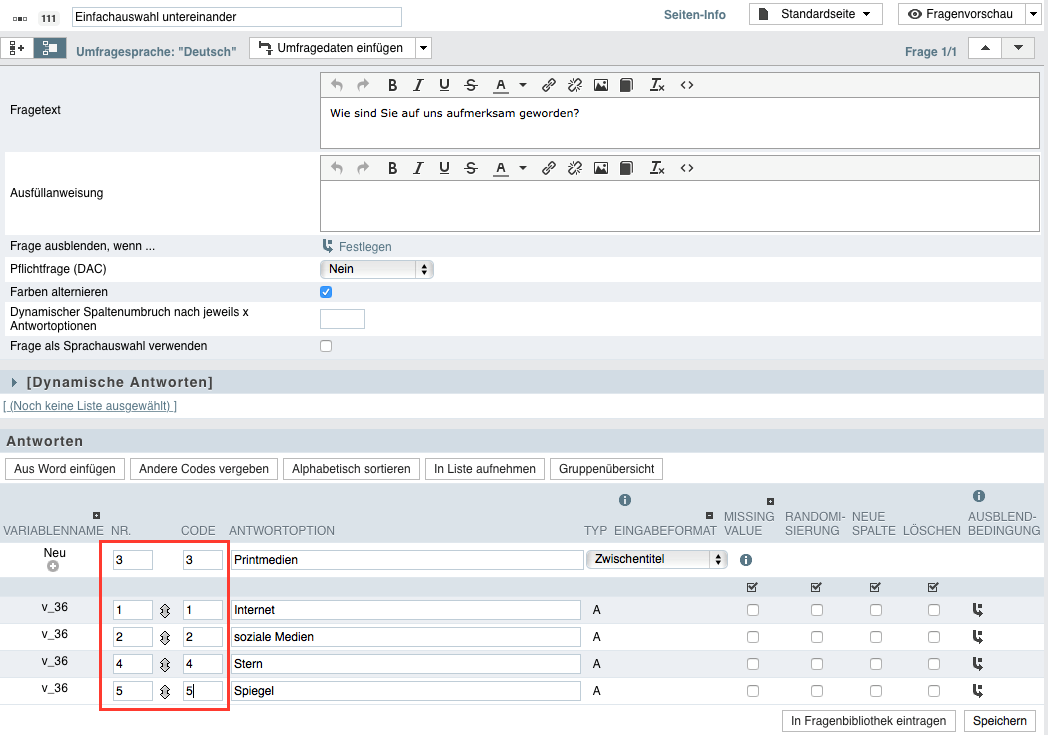The image size is (1048, 735).
Task: Open hide condition for Internet row
Action: pyautogui.click(x=978, y=609)
